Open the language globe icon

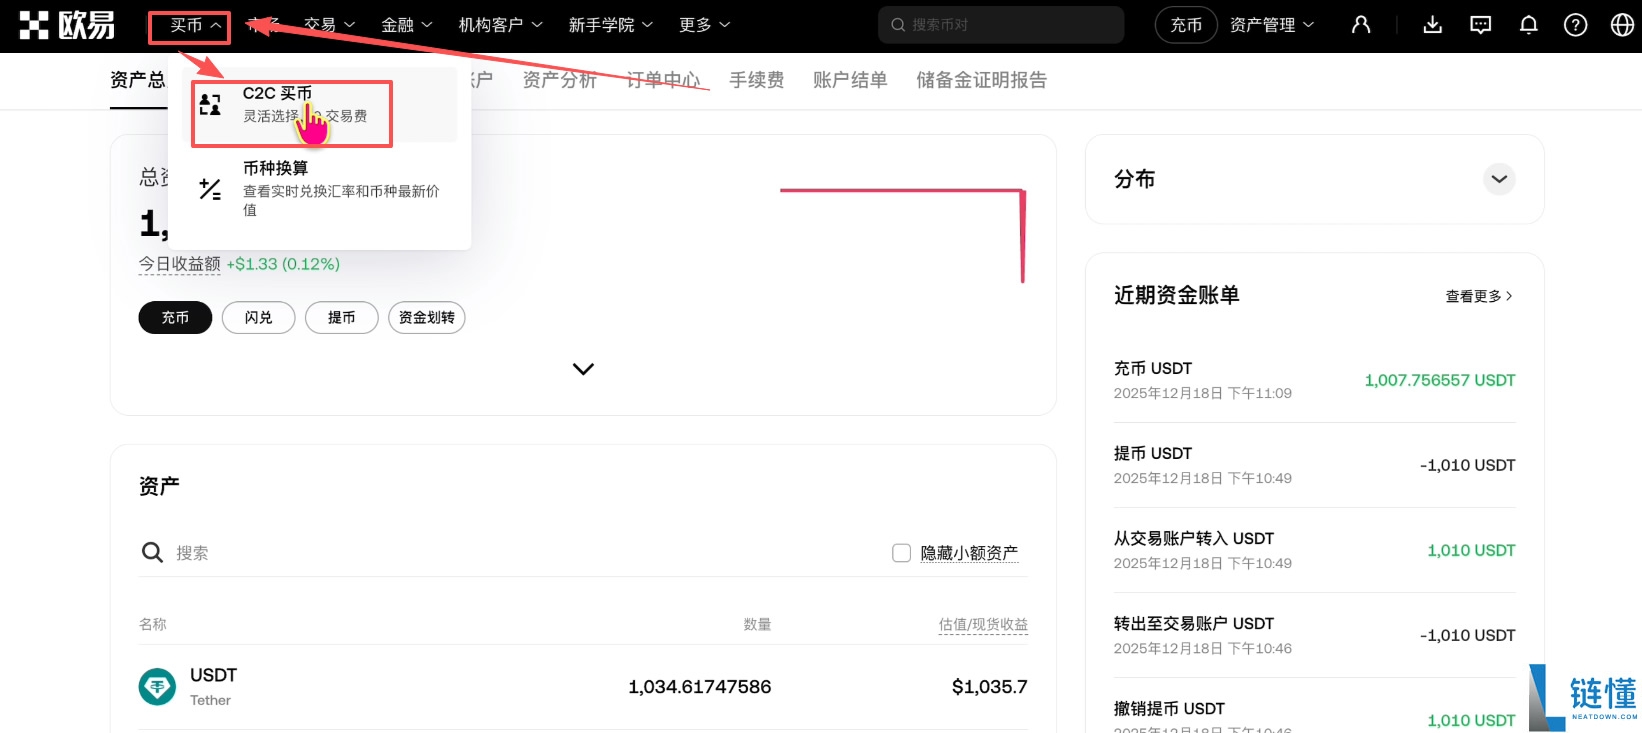[x=1623, y=25]
